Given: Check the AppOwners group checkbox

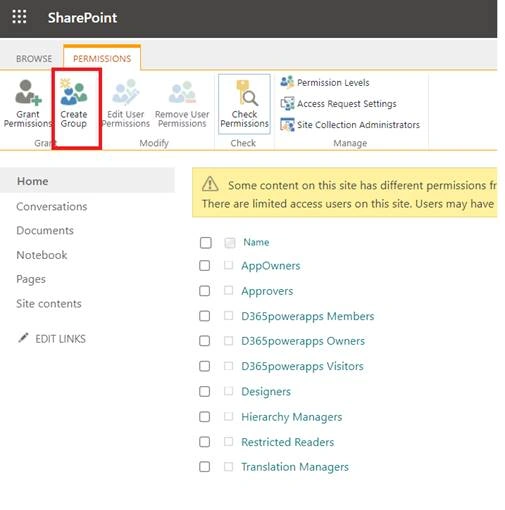Looking at the screenshot, I should 204,266.
